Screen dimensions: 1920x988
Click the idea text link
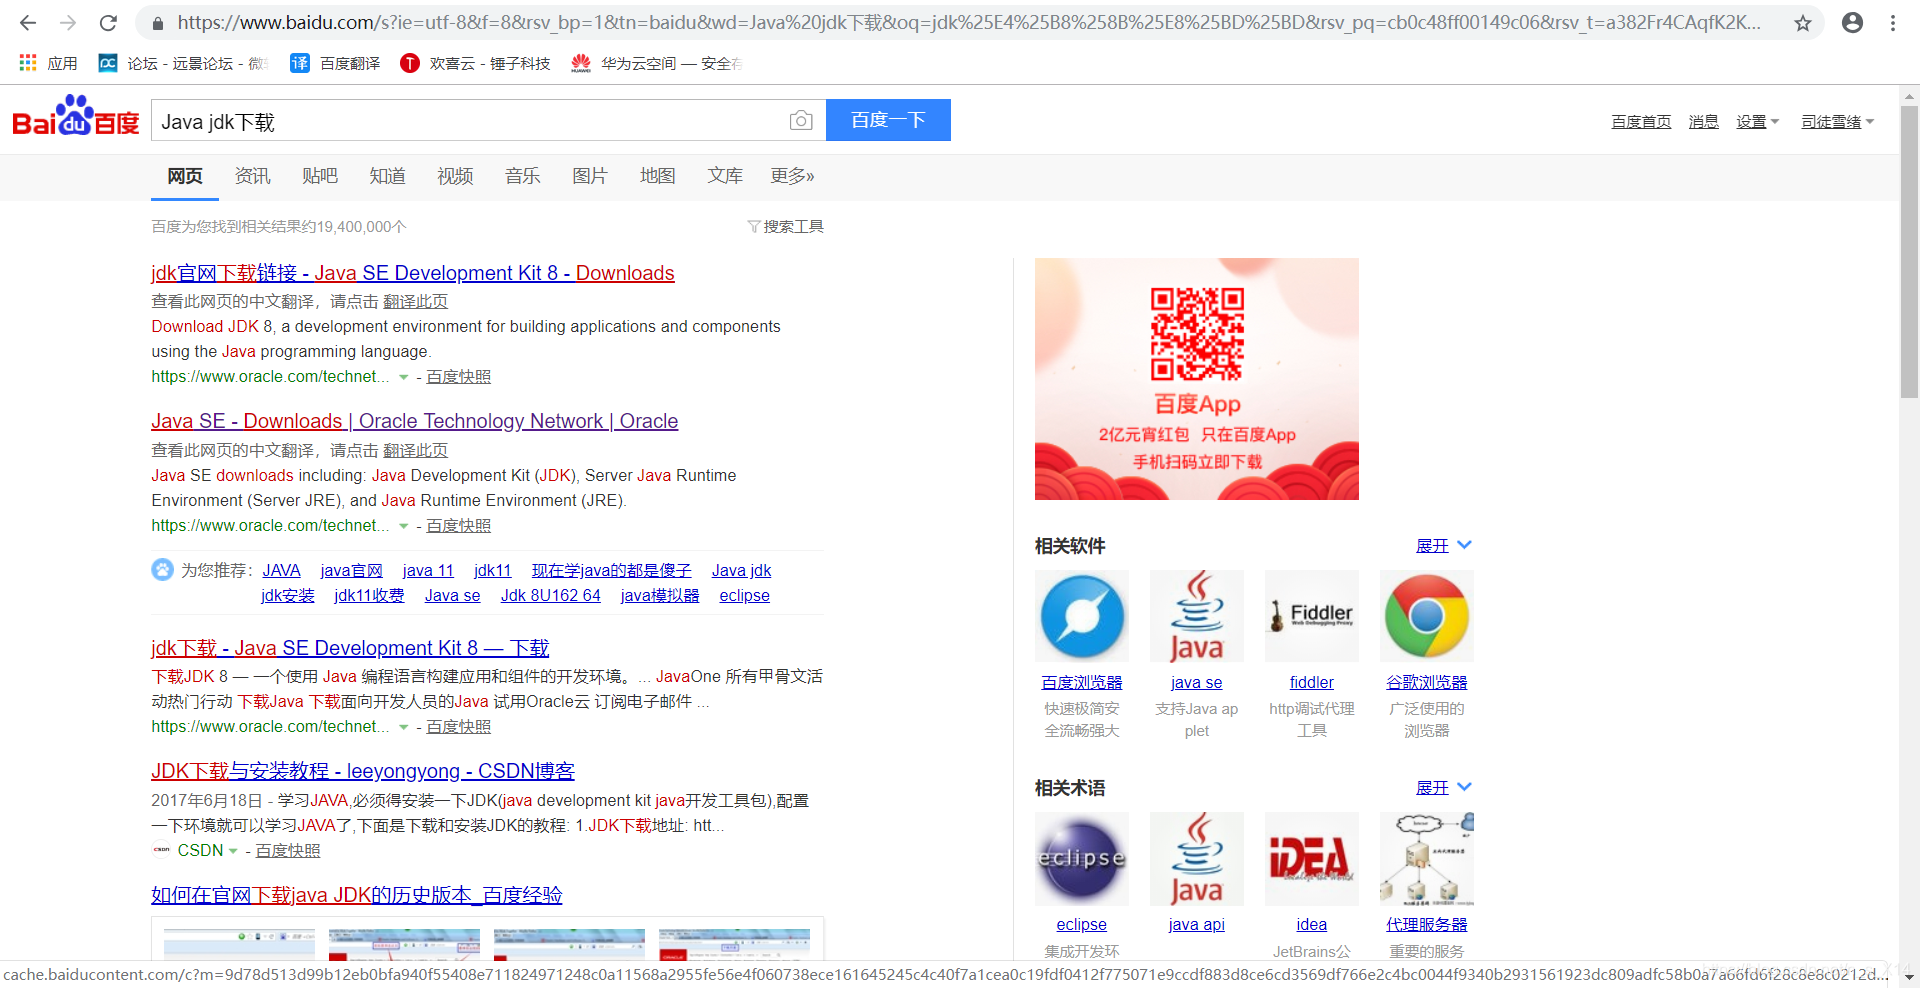point(1312,925)
